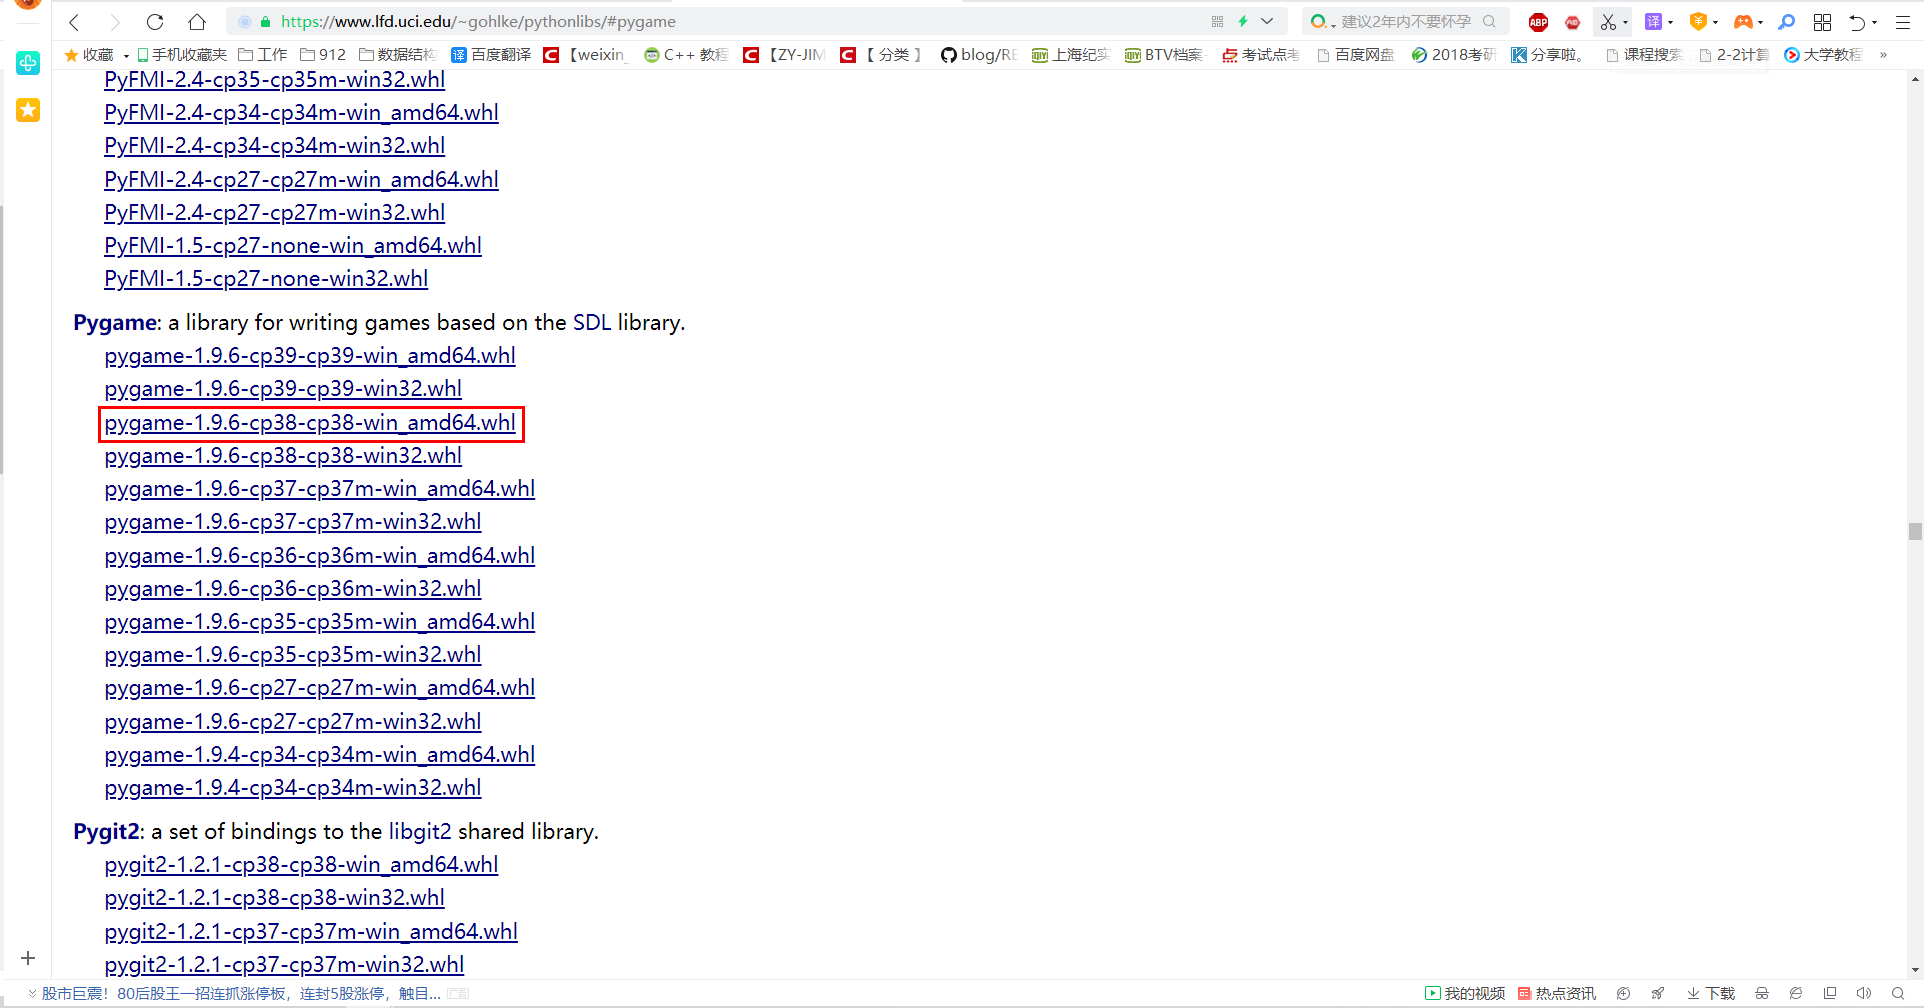Click the blue key password manager icon
The width and height of the screenshot is (1924, 1008).
1787,22
